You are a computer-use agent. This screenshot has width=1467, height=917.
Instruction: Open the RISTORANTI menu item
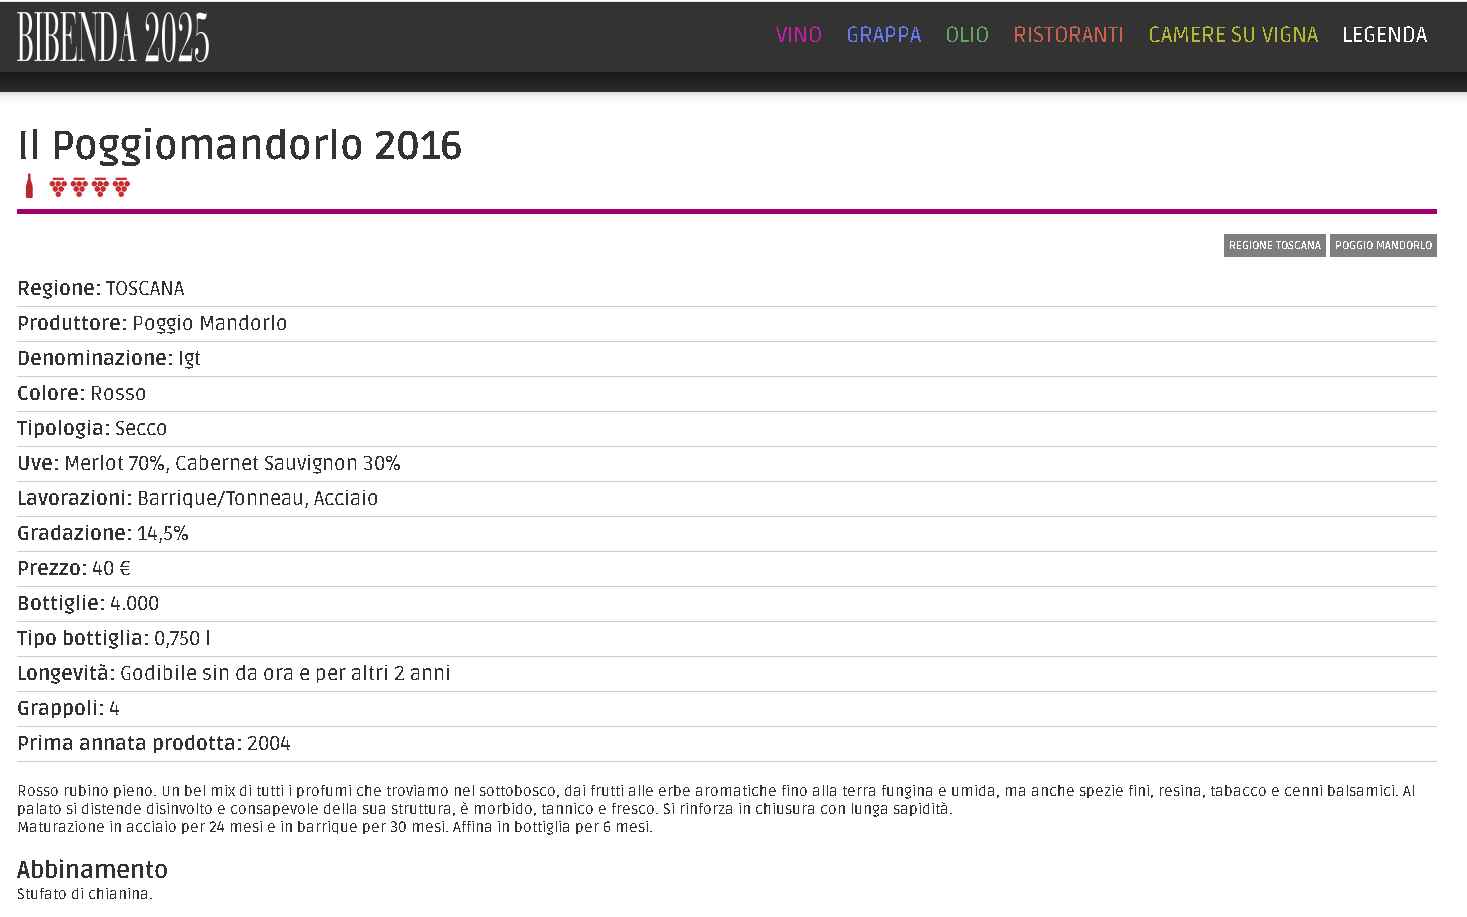[x=1068, y=35]
